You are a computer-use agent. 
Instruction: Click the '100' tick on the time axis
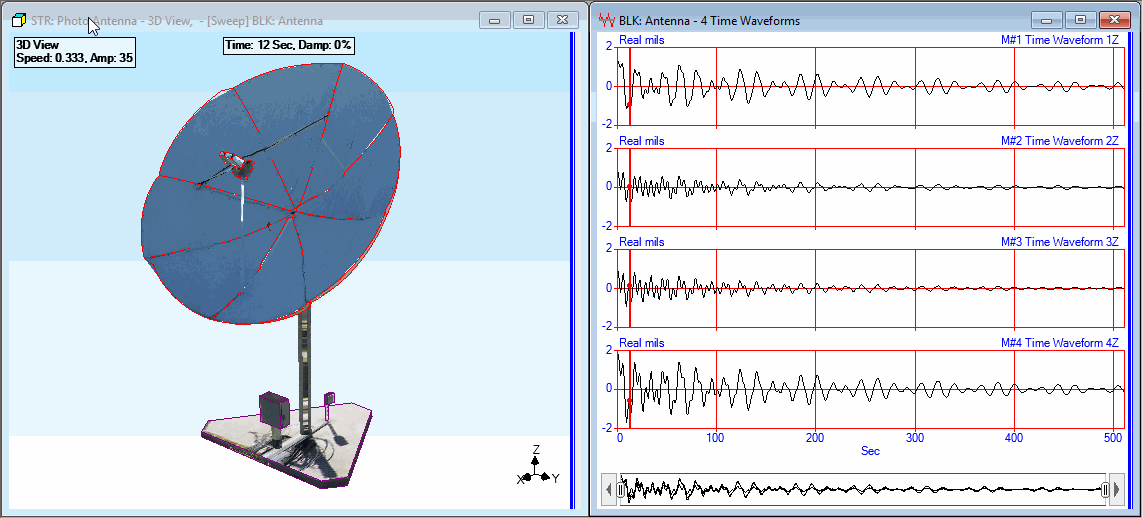tap(717, 438)
